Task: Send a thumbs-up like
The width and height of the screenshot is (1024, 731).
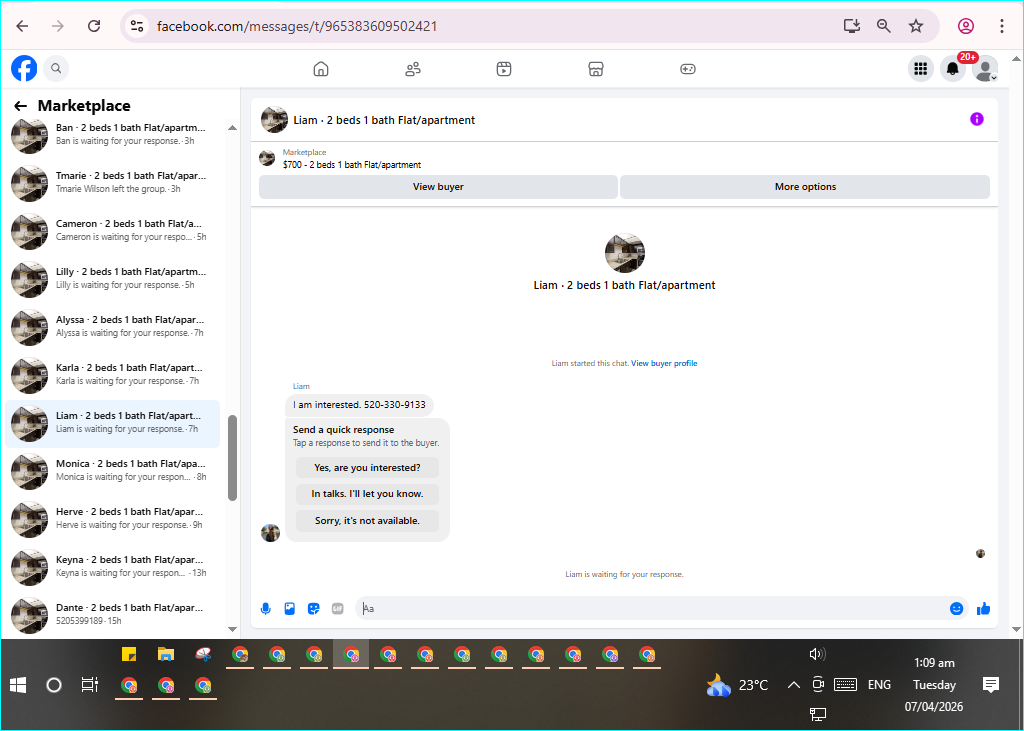Action: 984,609
